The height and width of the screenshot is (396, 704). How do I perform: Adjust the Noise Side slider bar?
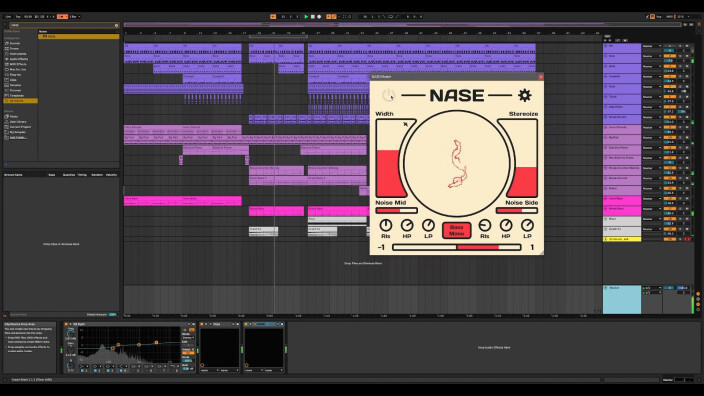(x=517, y=210)
